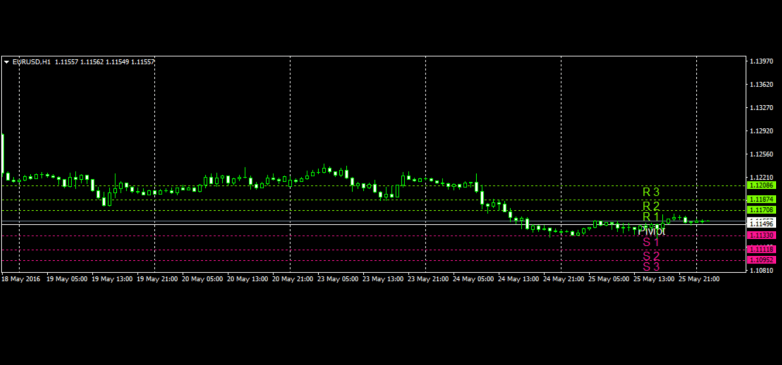This screenshot has width=782, height=365.
Task: Click the 20 May 13:00 time label
Action: (248, 279)
